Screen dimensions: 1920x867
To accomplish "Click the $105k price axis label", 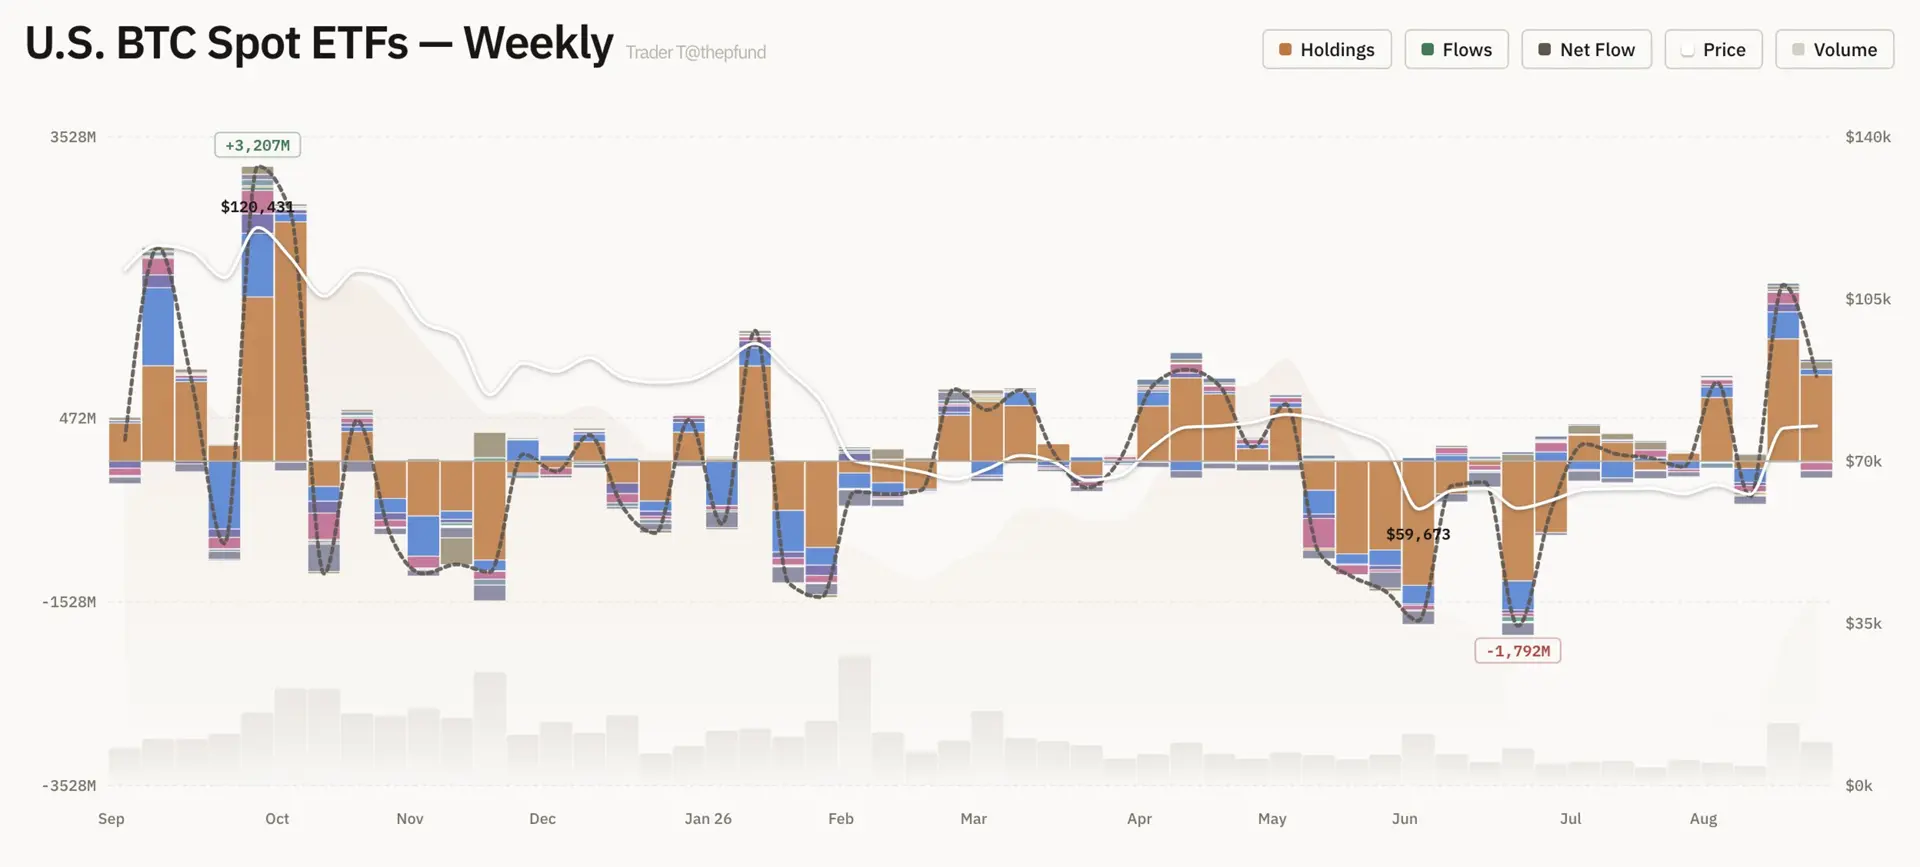I will tap(1867, 299).
